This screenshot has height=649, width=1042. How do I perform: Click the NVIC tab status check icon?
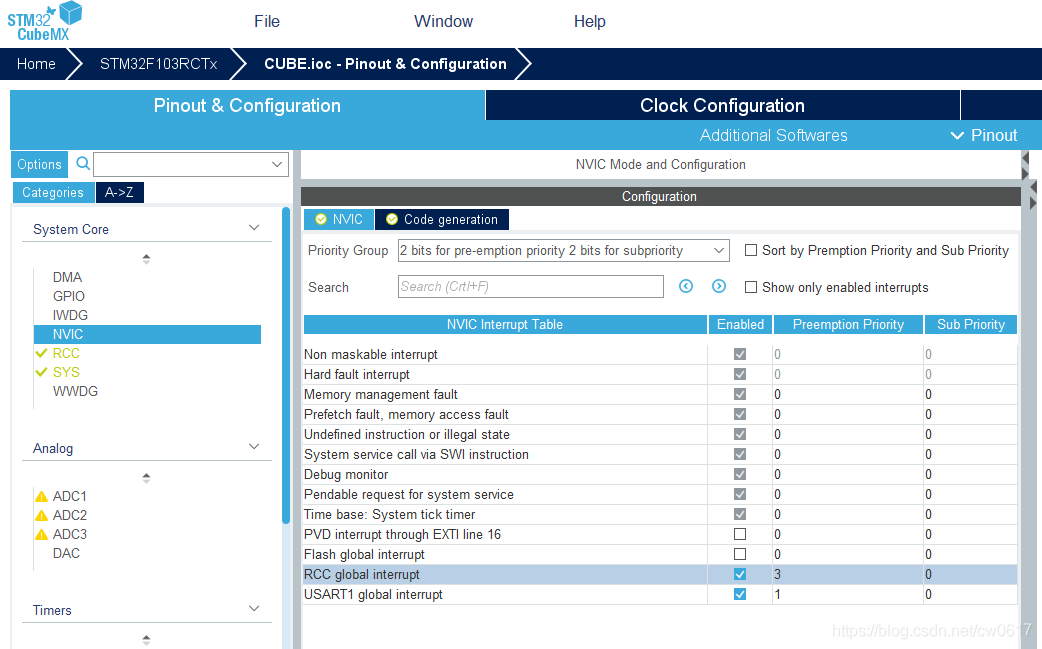click(321, 219)
